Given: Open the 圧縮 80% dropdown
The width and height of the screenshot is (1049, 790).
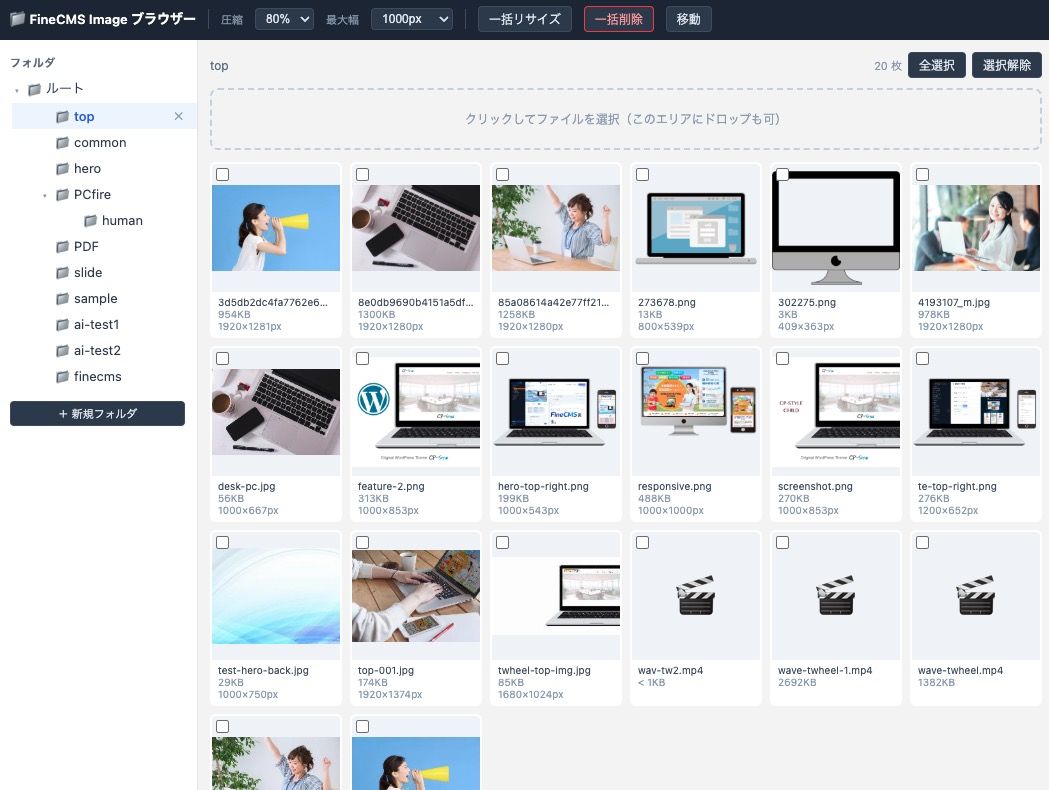Looking at the screenshot, I should tap(284, 19).
